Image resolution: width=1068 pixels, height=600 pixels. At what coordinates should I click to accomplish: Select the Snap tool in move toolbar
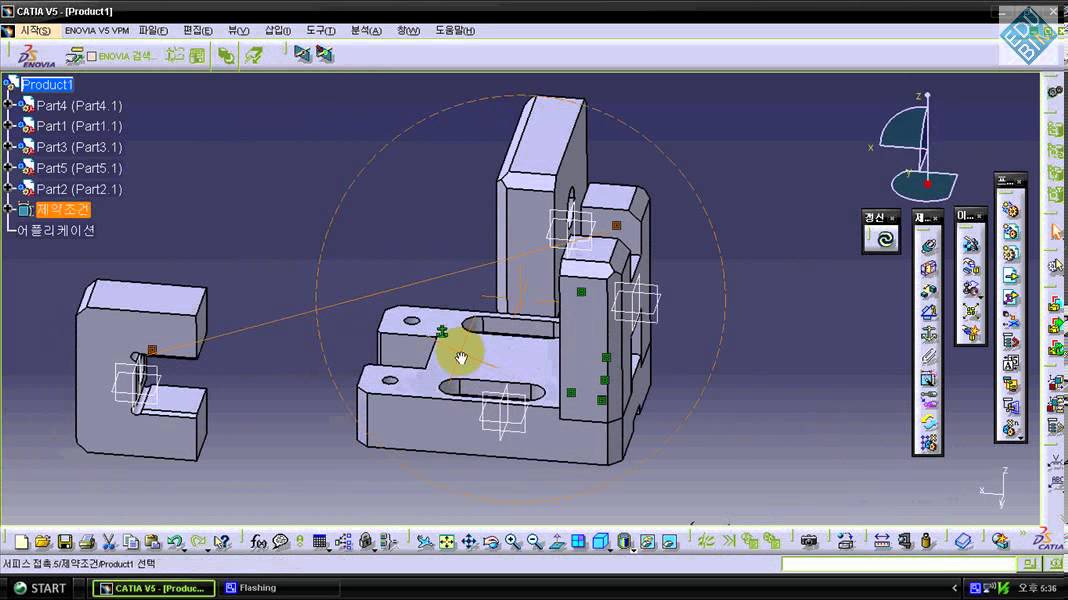coord(971,268)
